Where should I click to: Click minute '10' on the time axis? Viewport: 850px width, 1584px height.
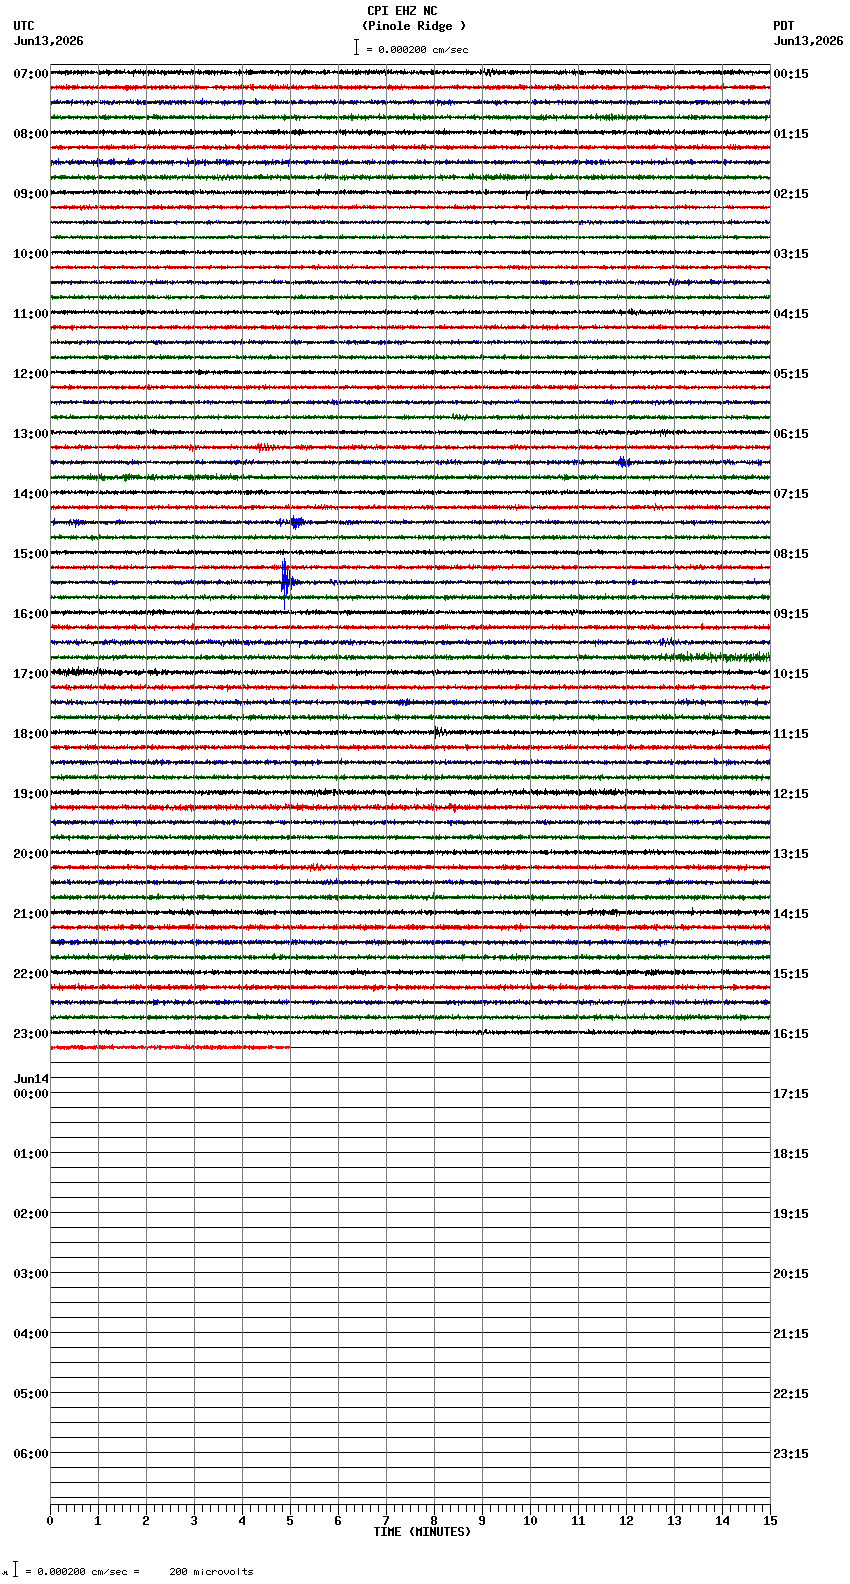tap(530, 1521)
